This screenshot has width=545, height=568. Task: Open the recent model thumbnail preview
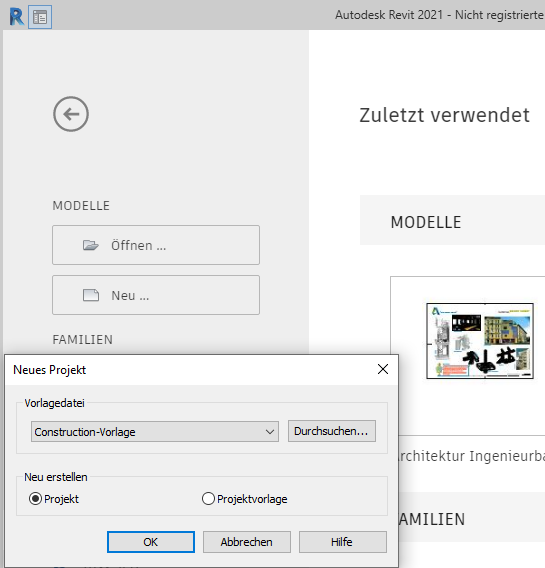click(x=480, y=341)
